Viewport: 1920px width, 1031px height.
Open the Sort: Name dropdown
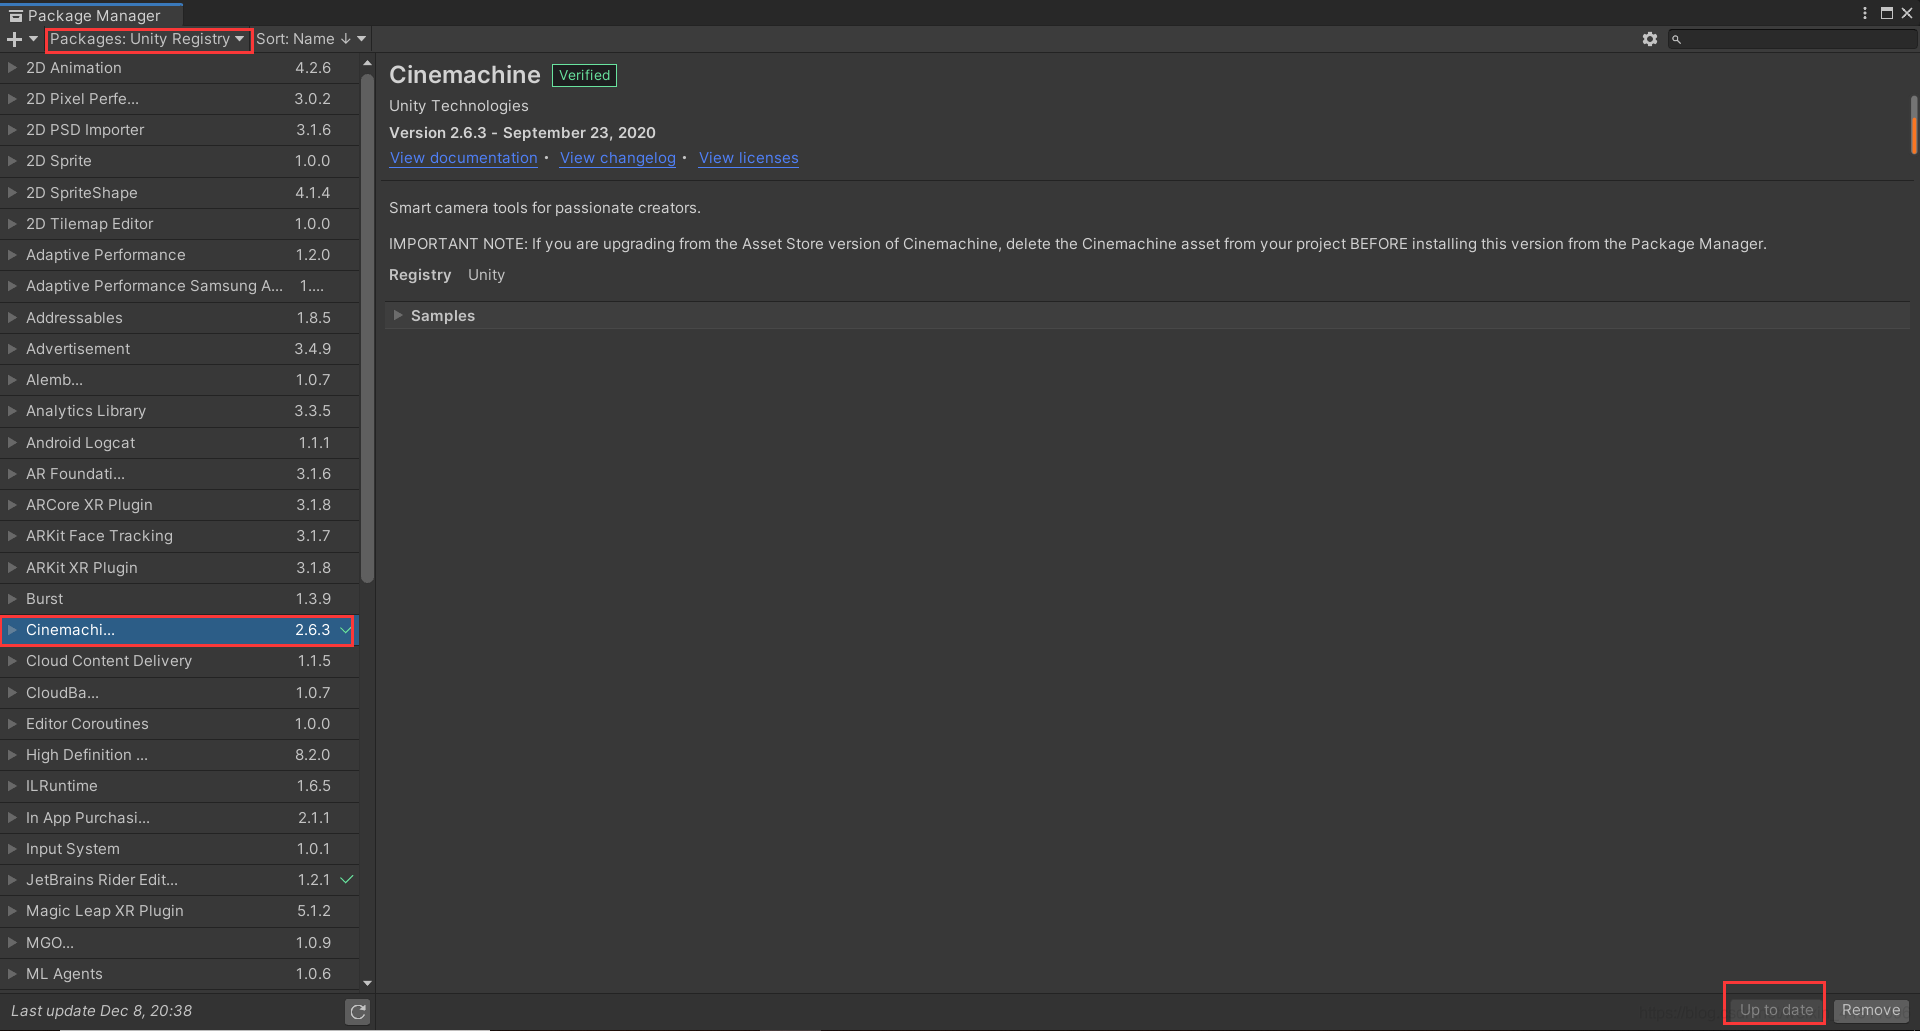tap(311, 39)
